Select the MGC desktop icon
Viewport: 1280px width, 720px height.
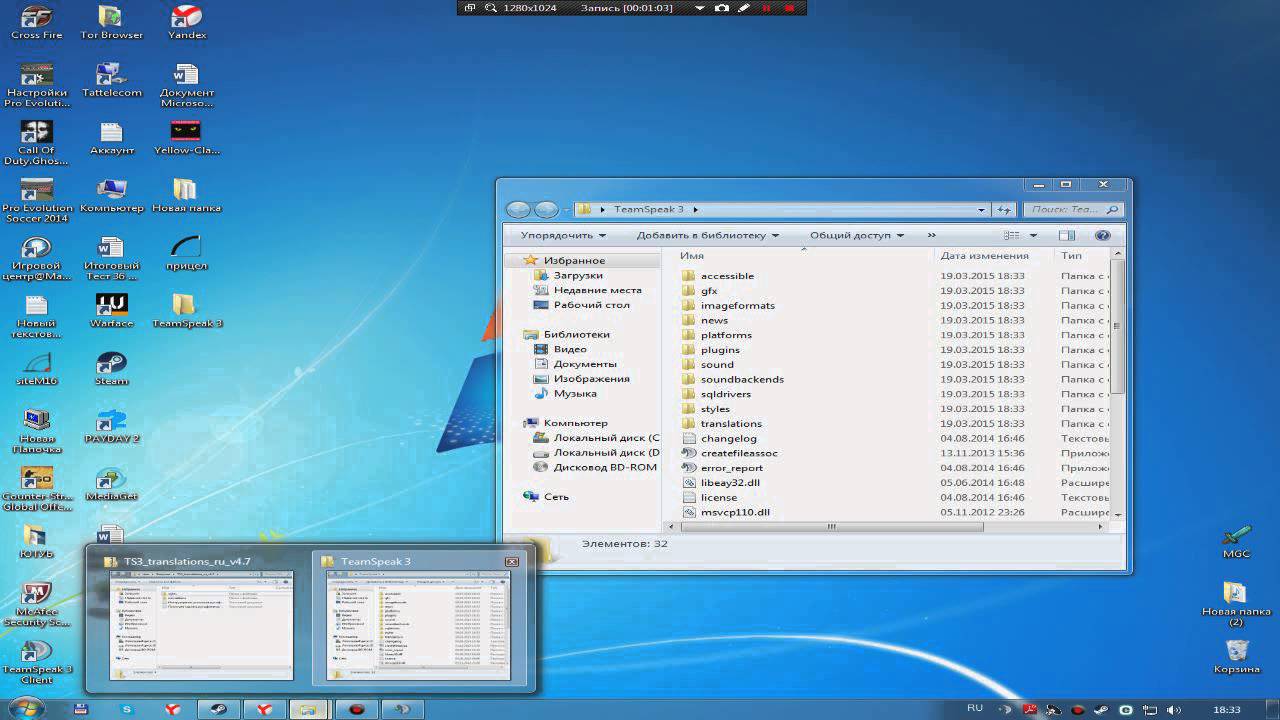(1236, 541)
